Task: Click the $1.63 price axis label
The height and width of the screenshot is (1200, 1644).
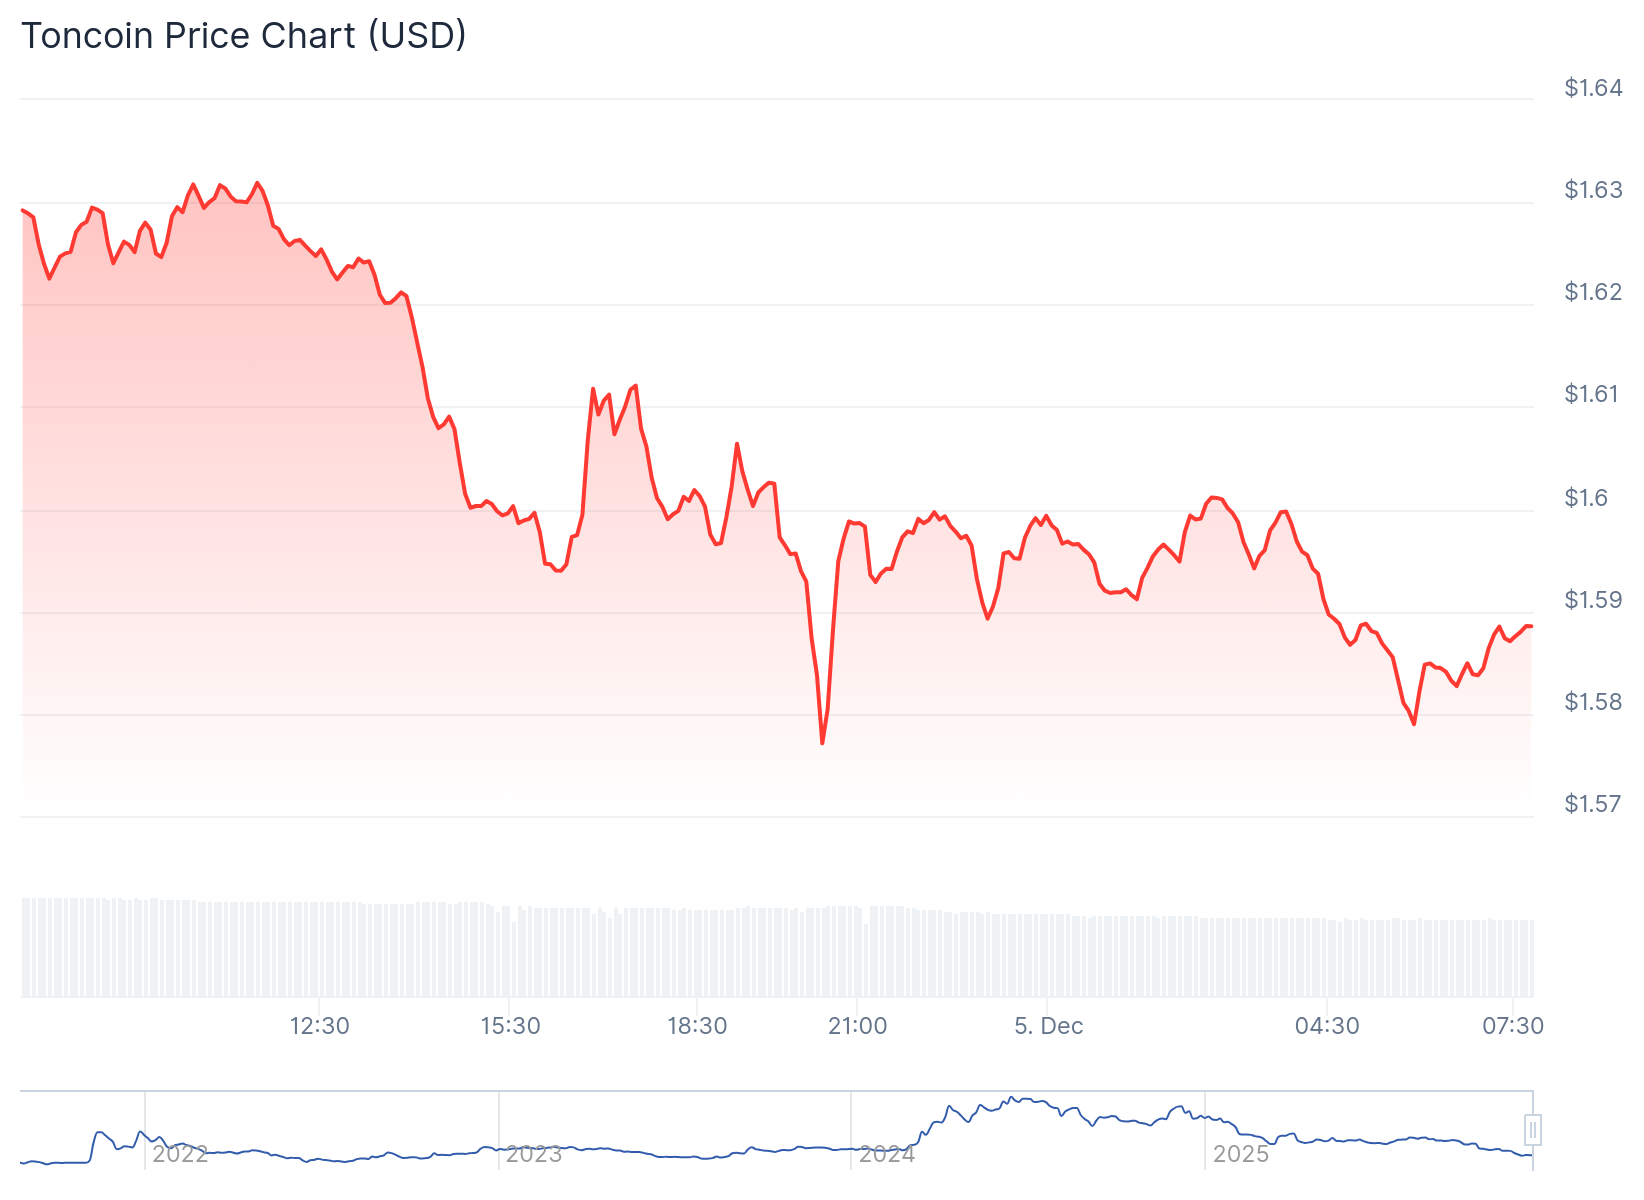Action: 1593,190
